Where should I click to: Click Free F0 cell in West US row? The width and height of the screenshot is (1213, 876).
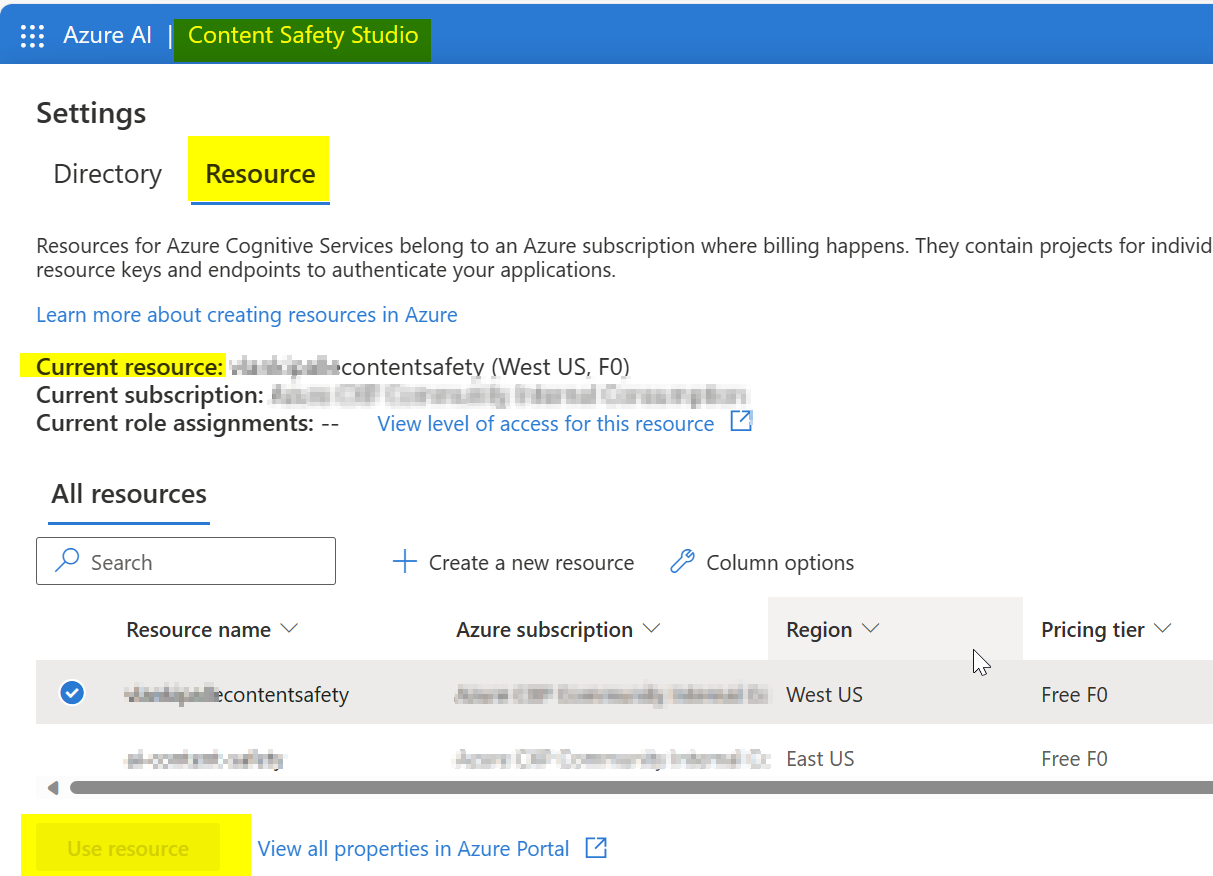1074,694
